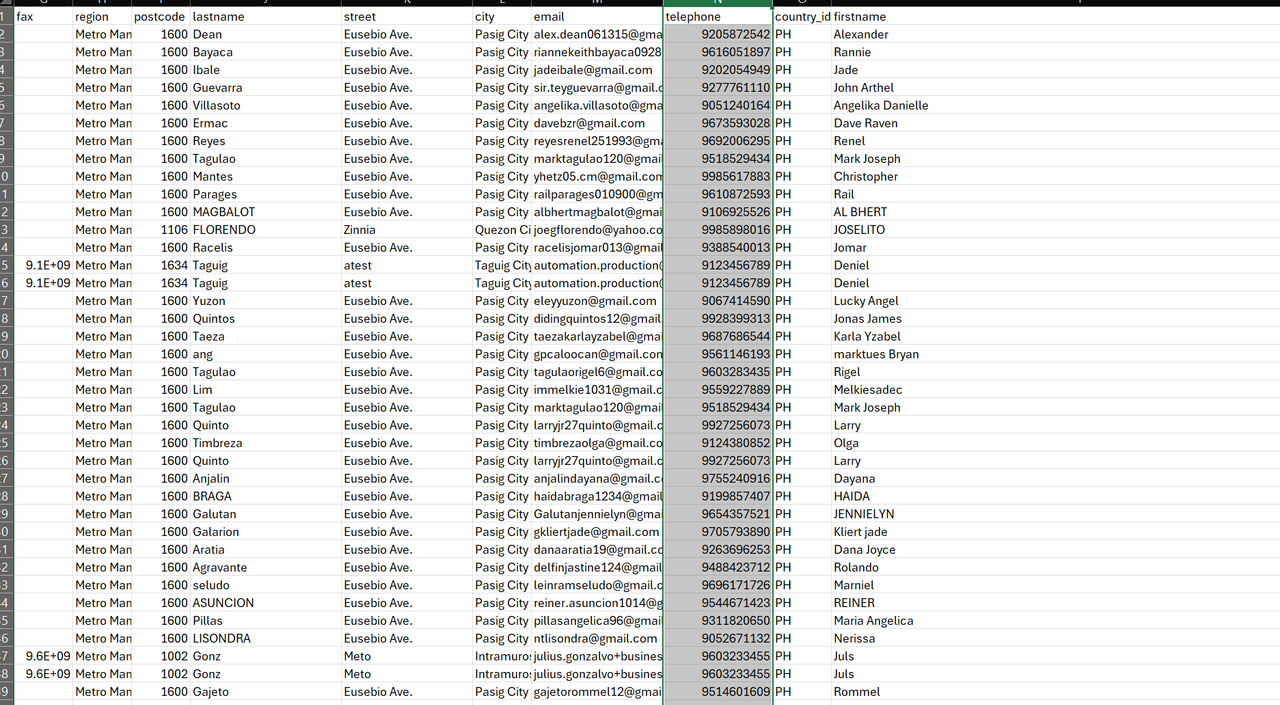Click telephone cell 9616051897
The width and height of the screenshot is (1280, 705).
click(x=718, y=52)
